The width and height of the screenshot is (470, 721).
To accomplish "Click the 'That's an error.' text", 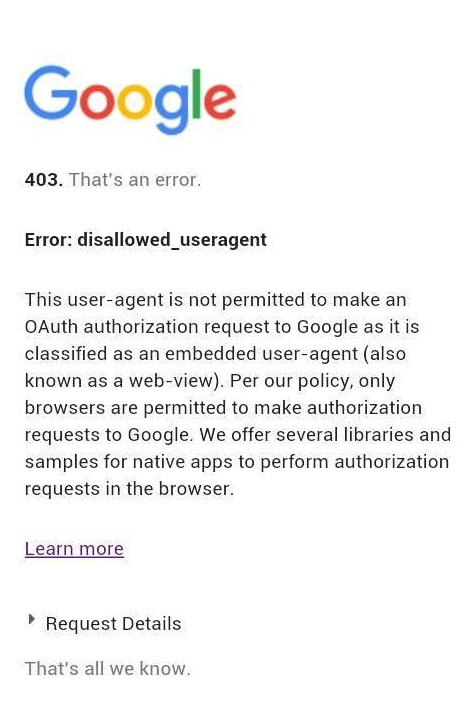I will [x=135, y=180].
